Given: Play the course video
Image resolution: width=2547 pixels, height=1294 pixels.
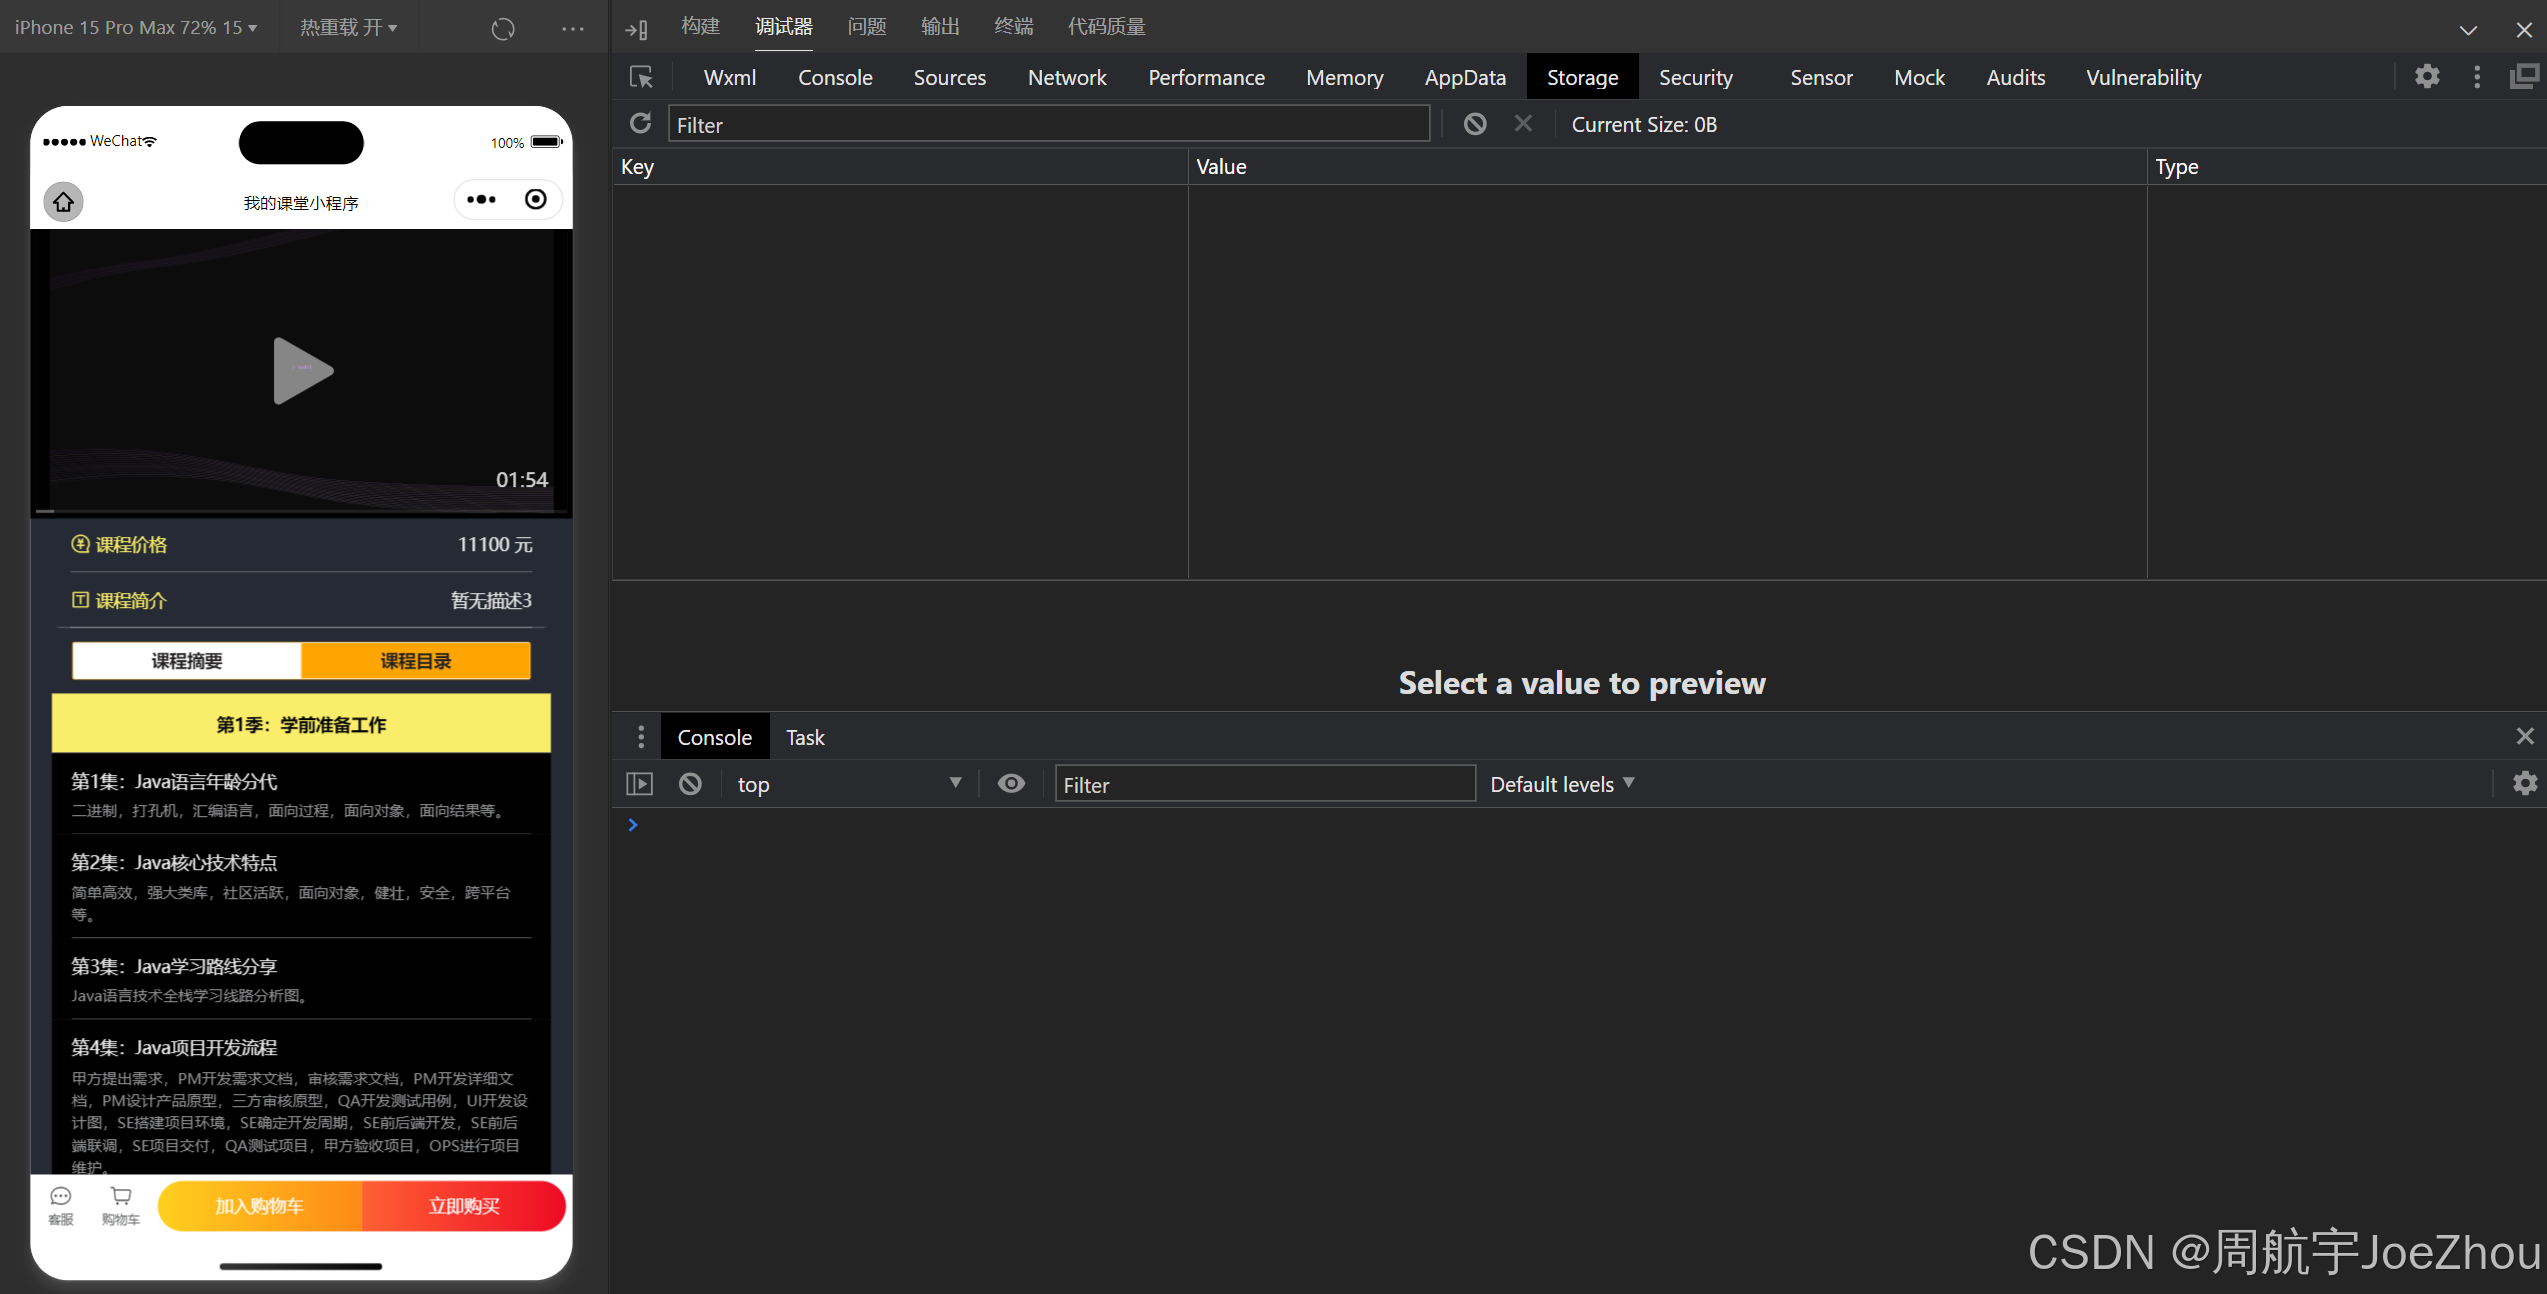Looking at the screenshot, I should pos(302,371).
